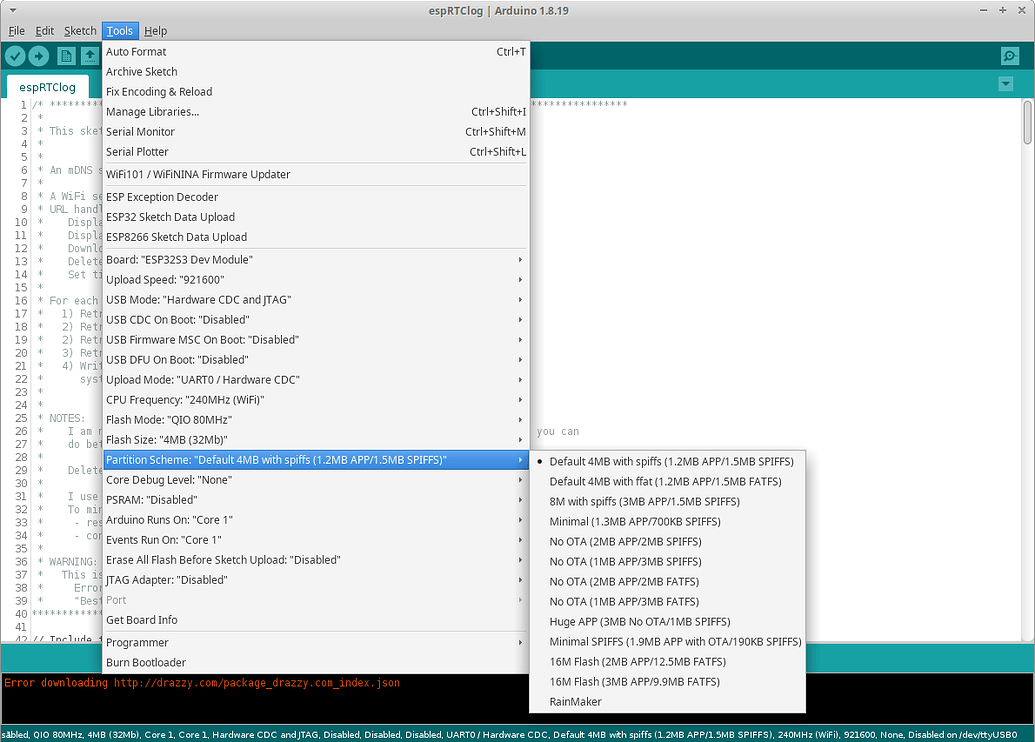Screen dimensions: 1035x742
Task: Expand the Upload Speed submenu
Action: point(316,279)
